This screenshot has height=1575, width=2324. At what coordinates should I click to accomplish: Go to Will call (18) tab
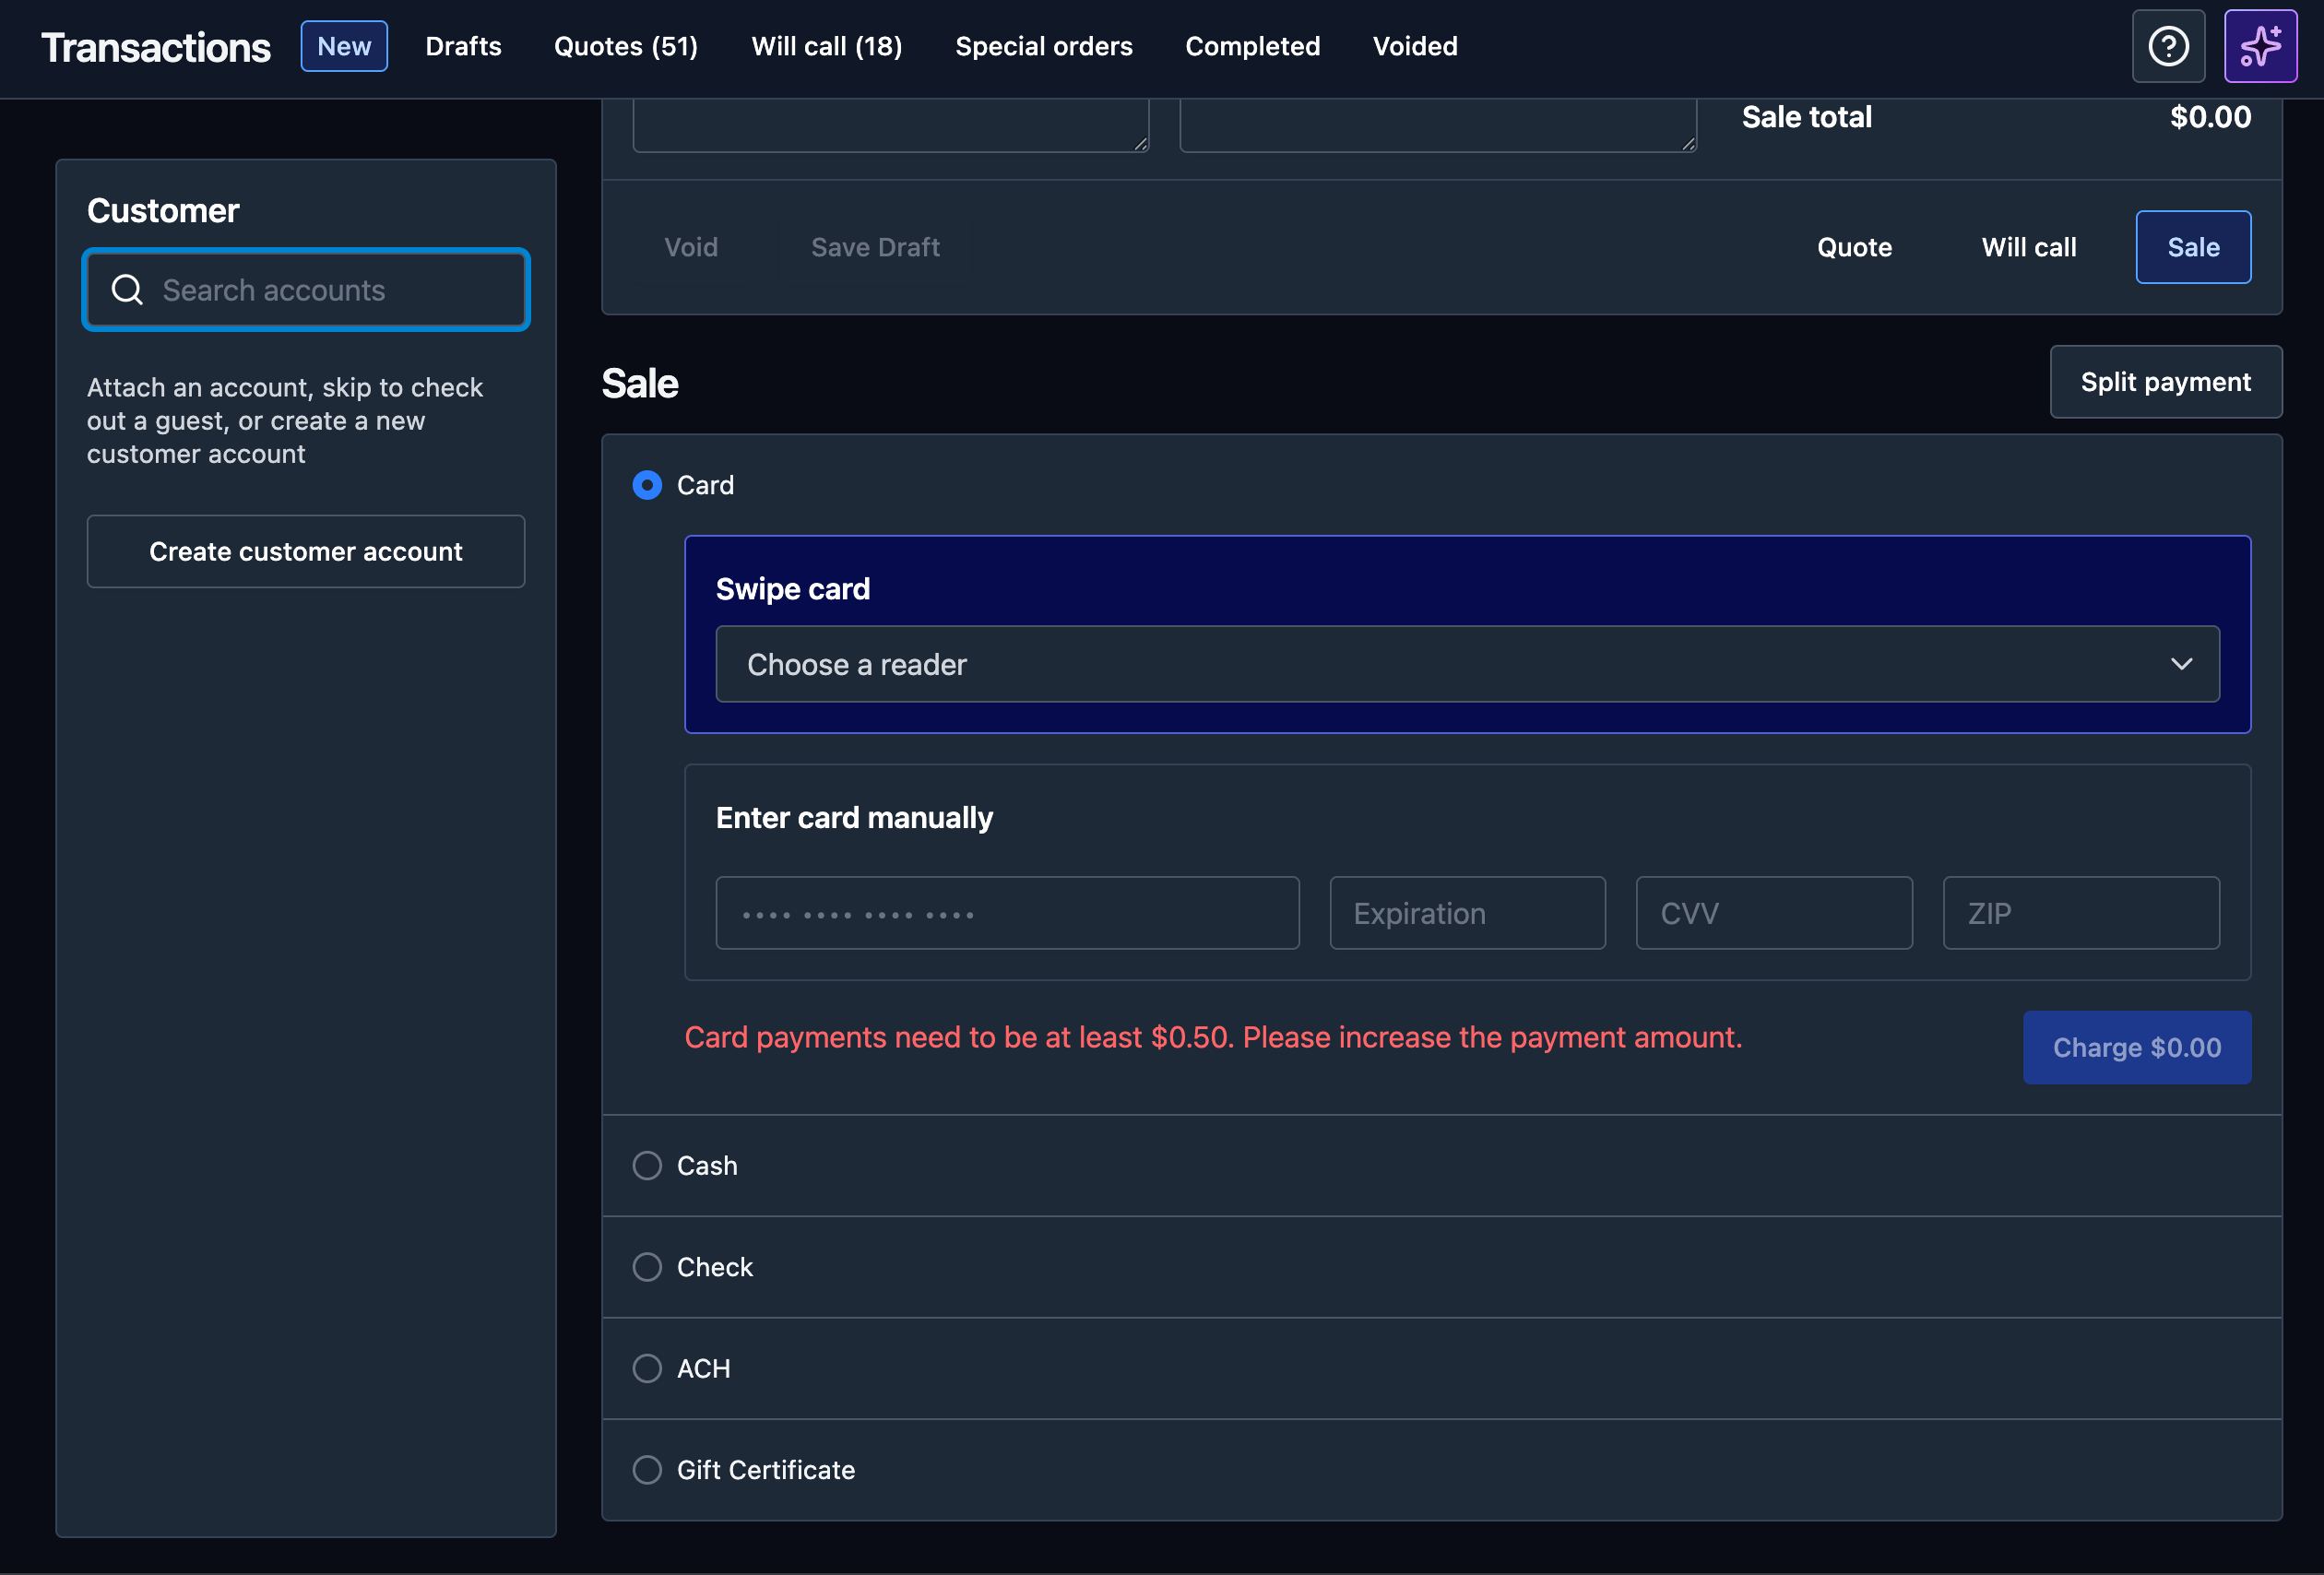point(826,46)
